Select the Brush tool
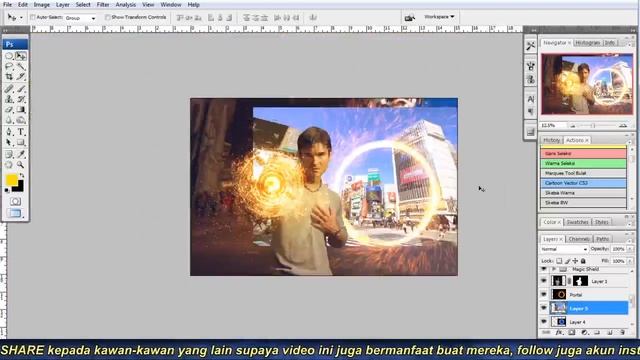The height and width of the screenshot is (360, 640). click(x=21, y=89)
